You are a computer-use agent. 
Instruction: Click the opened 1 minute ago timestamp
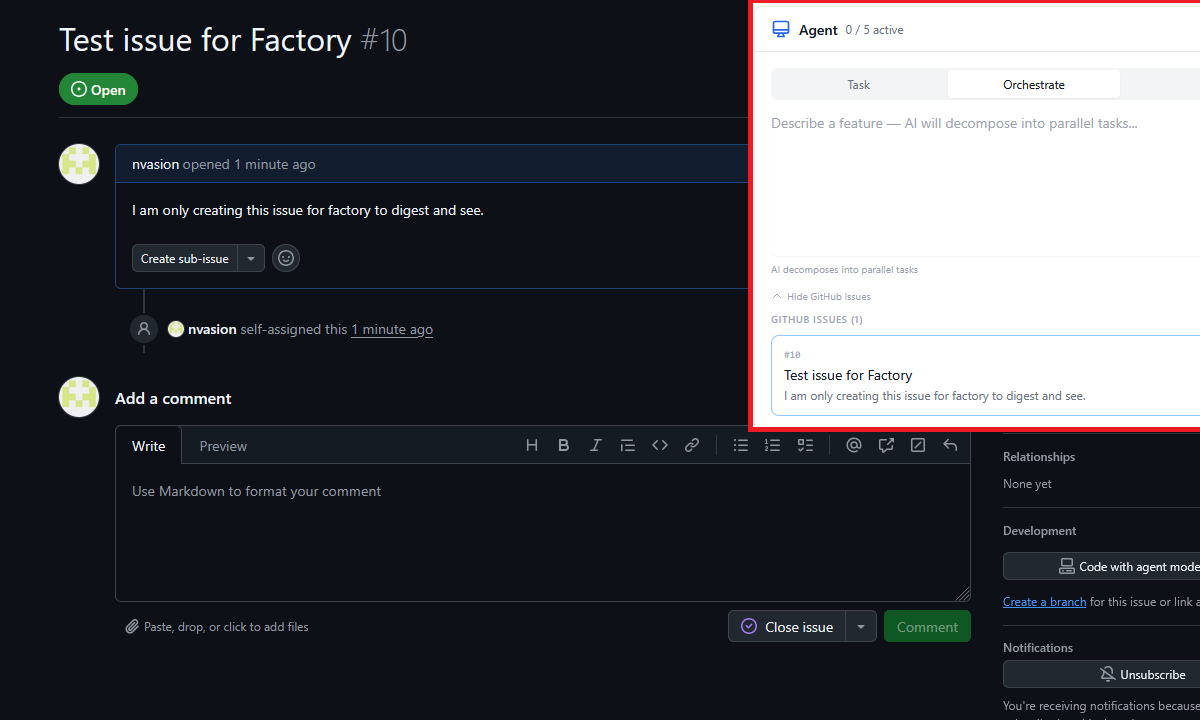[275, 164]
